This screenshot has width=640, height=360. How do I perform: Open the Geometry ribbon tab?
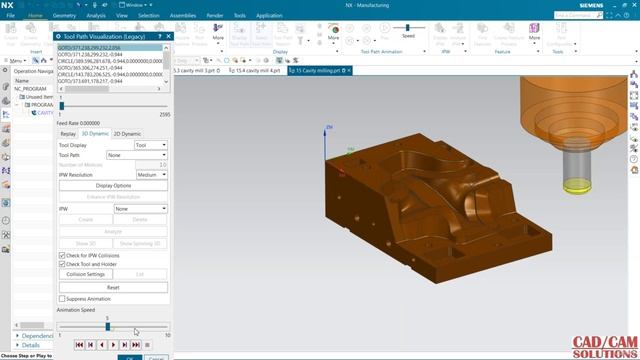[x=64, y=16]
